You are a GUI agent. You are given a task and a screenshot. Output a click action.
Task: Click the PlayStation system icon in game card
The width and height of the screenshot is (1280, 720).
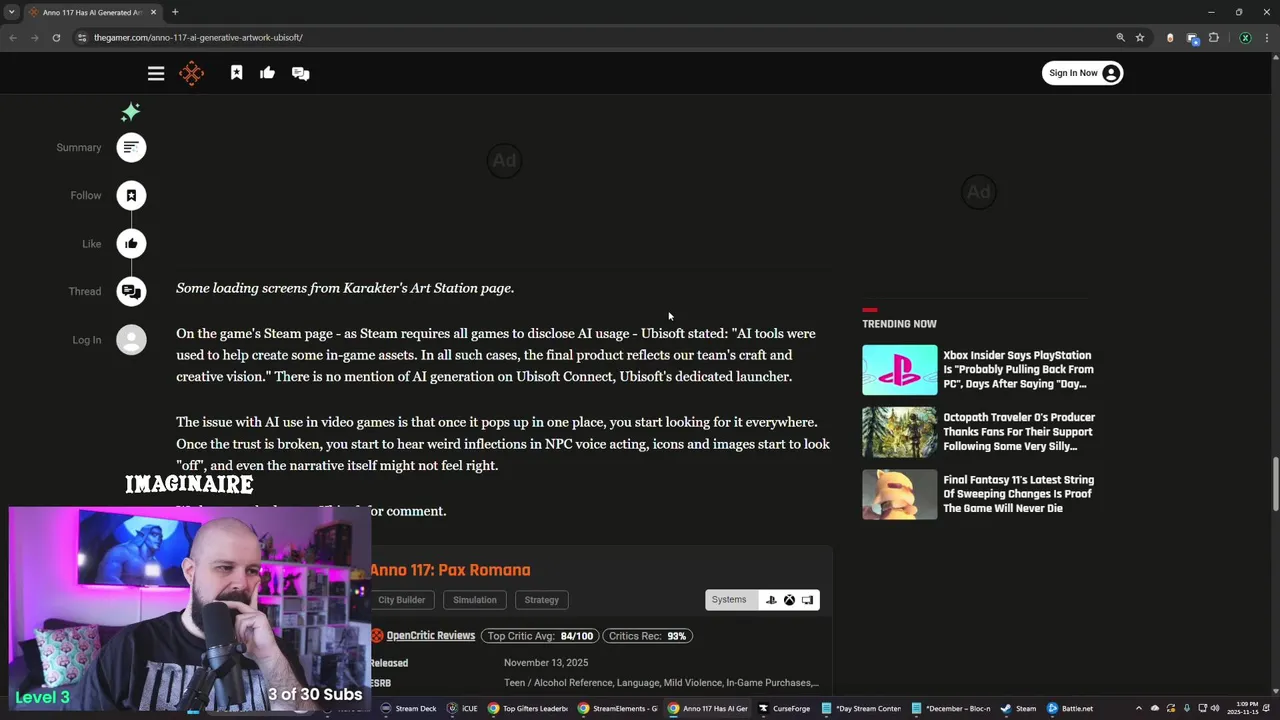pos(771,600)
